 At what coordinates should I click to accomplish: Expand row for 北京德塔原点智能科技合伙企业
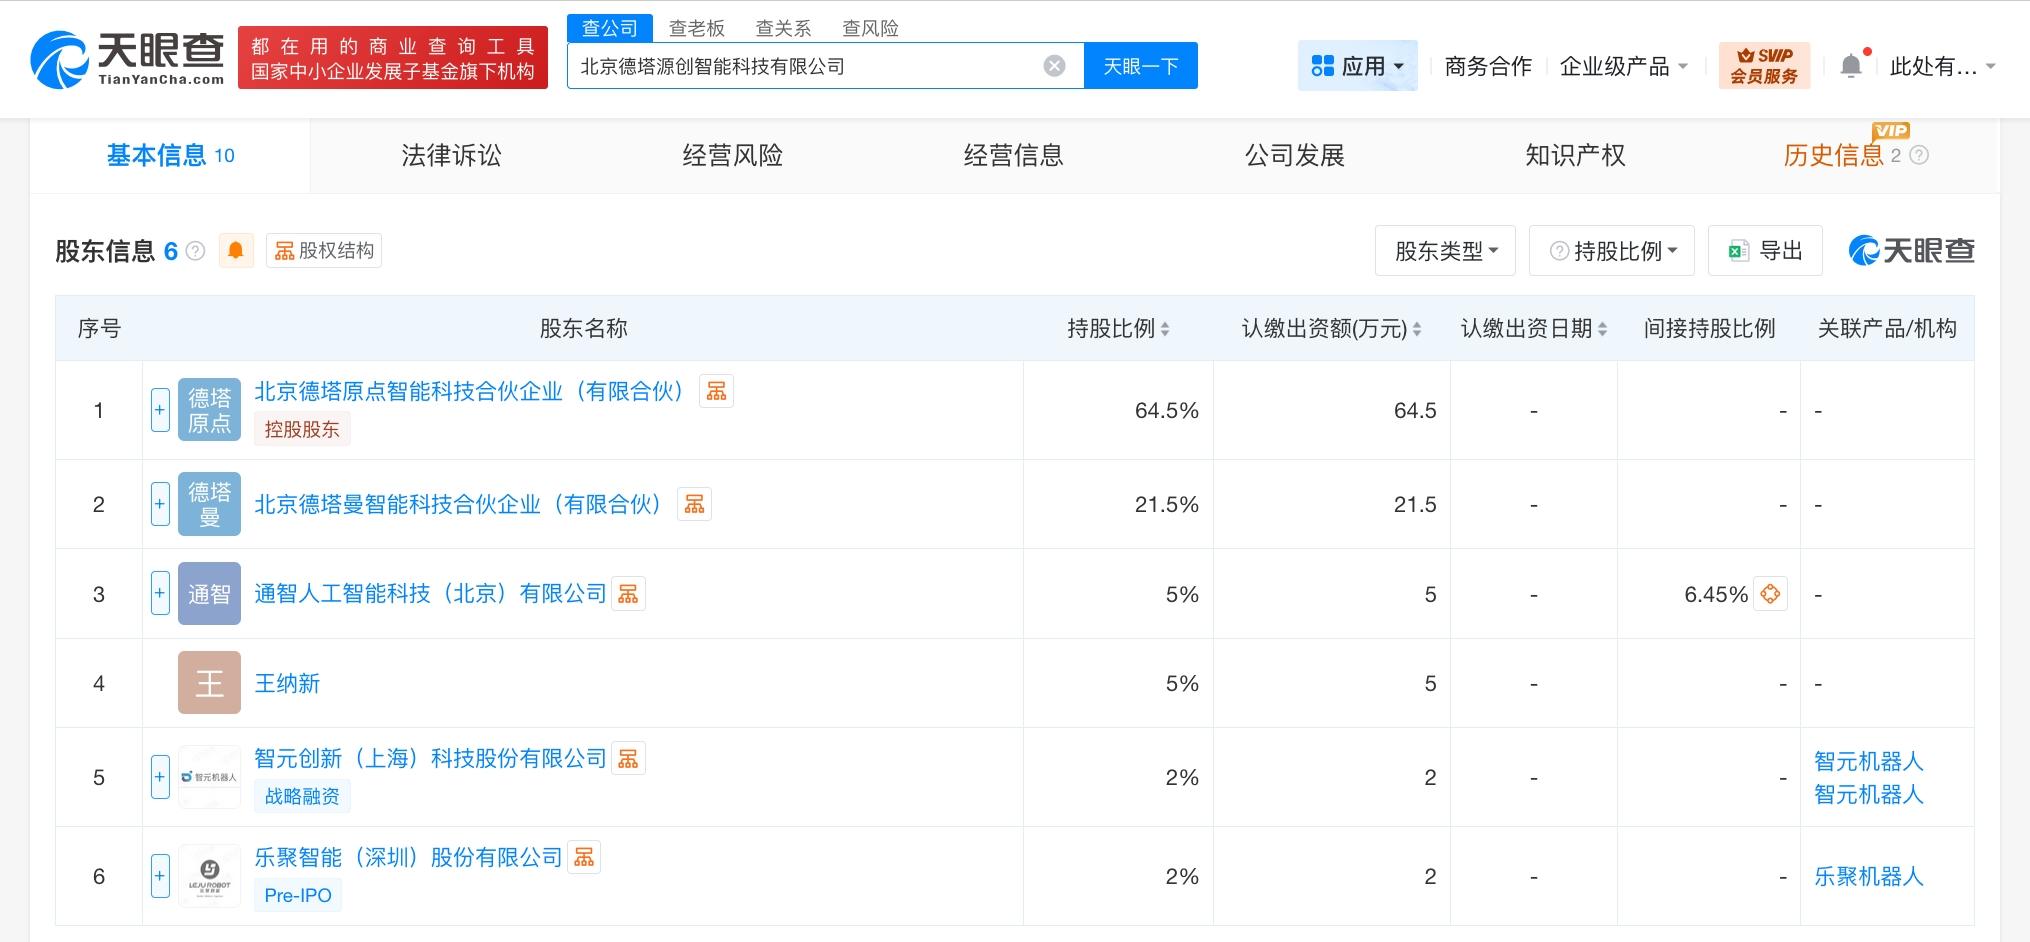point(160,410)
